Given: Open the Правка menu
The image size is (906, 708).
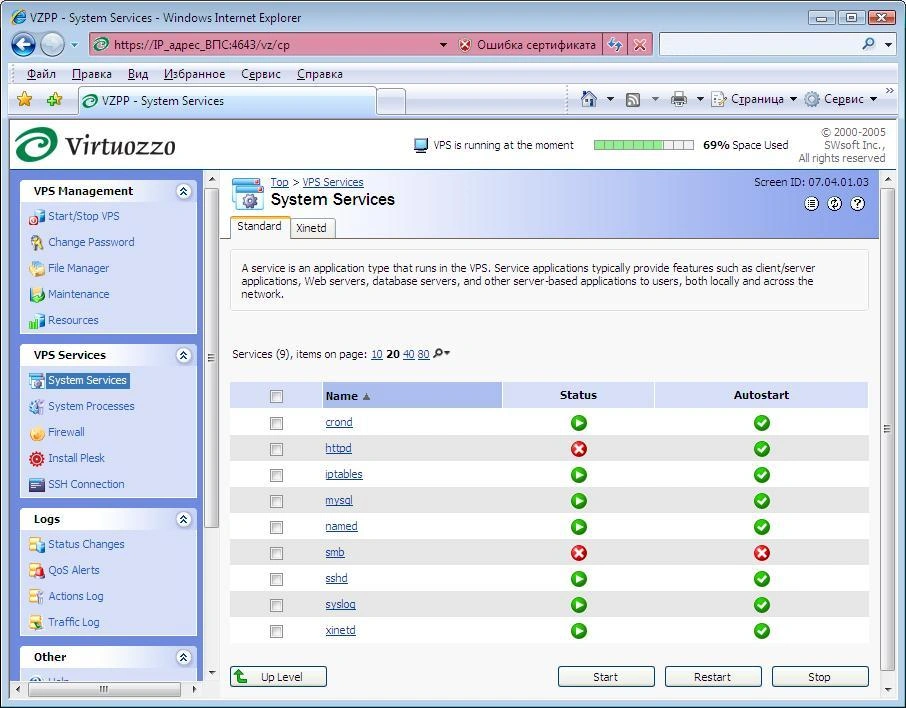Looking at the screenshot, I should [x=91, y=74].
